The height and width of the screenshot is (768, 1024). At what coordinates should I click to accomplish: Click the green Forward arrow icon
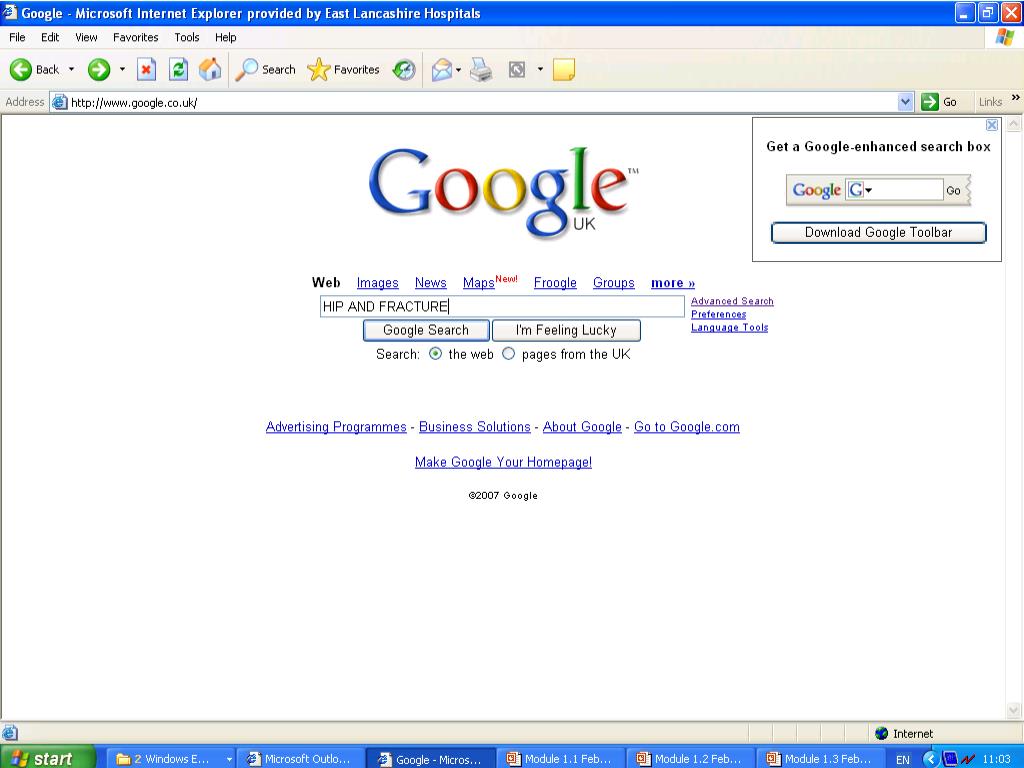point(99,69)
